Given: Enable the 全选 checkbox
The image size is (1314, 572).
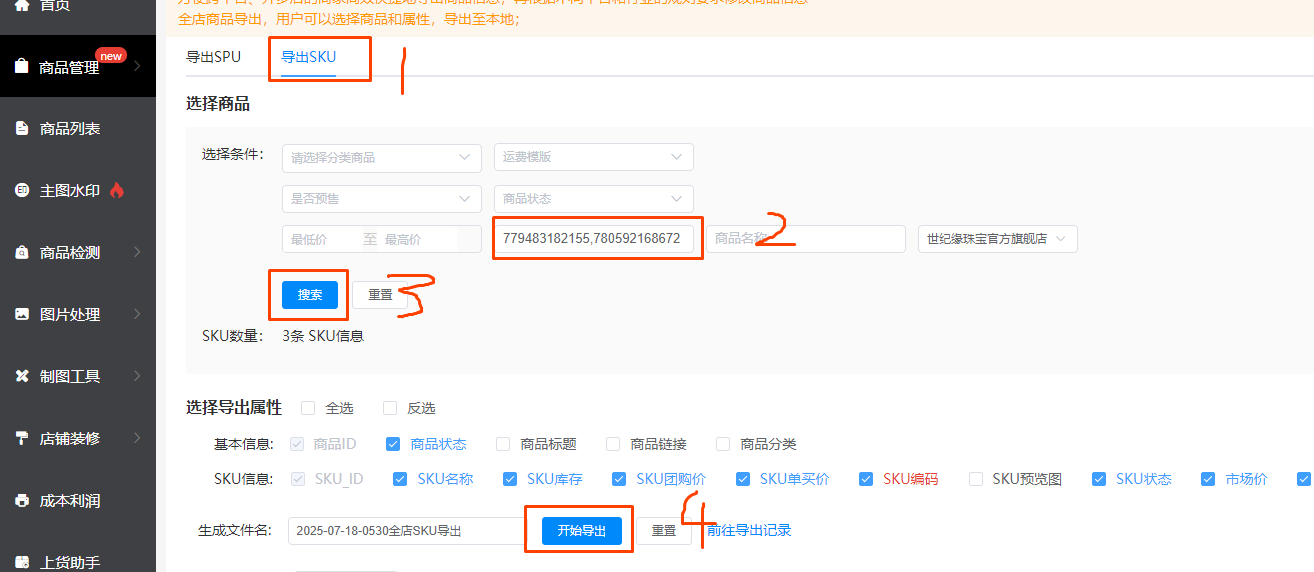Looking at the screenshot, I should tap(308, 408).
